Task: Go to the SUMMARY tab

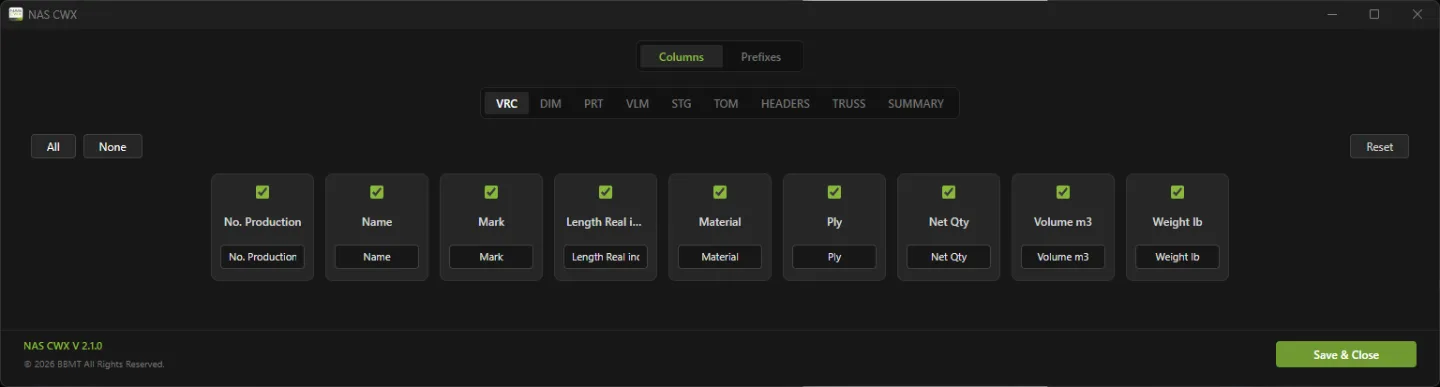Action: [x=916, y=104]
